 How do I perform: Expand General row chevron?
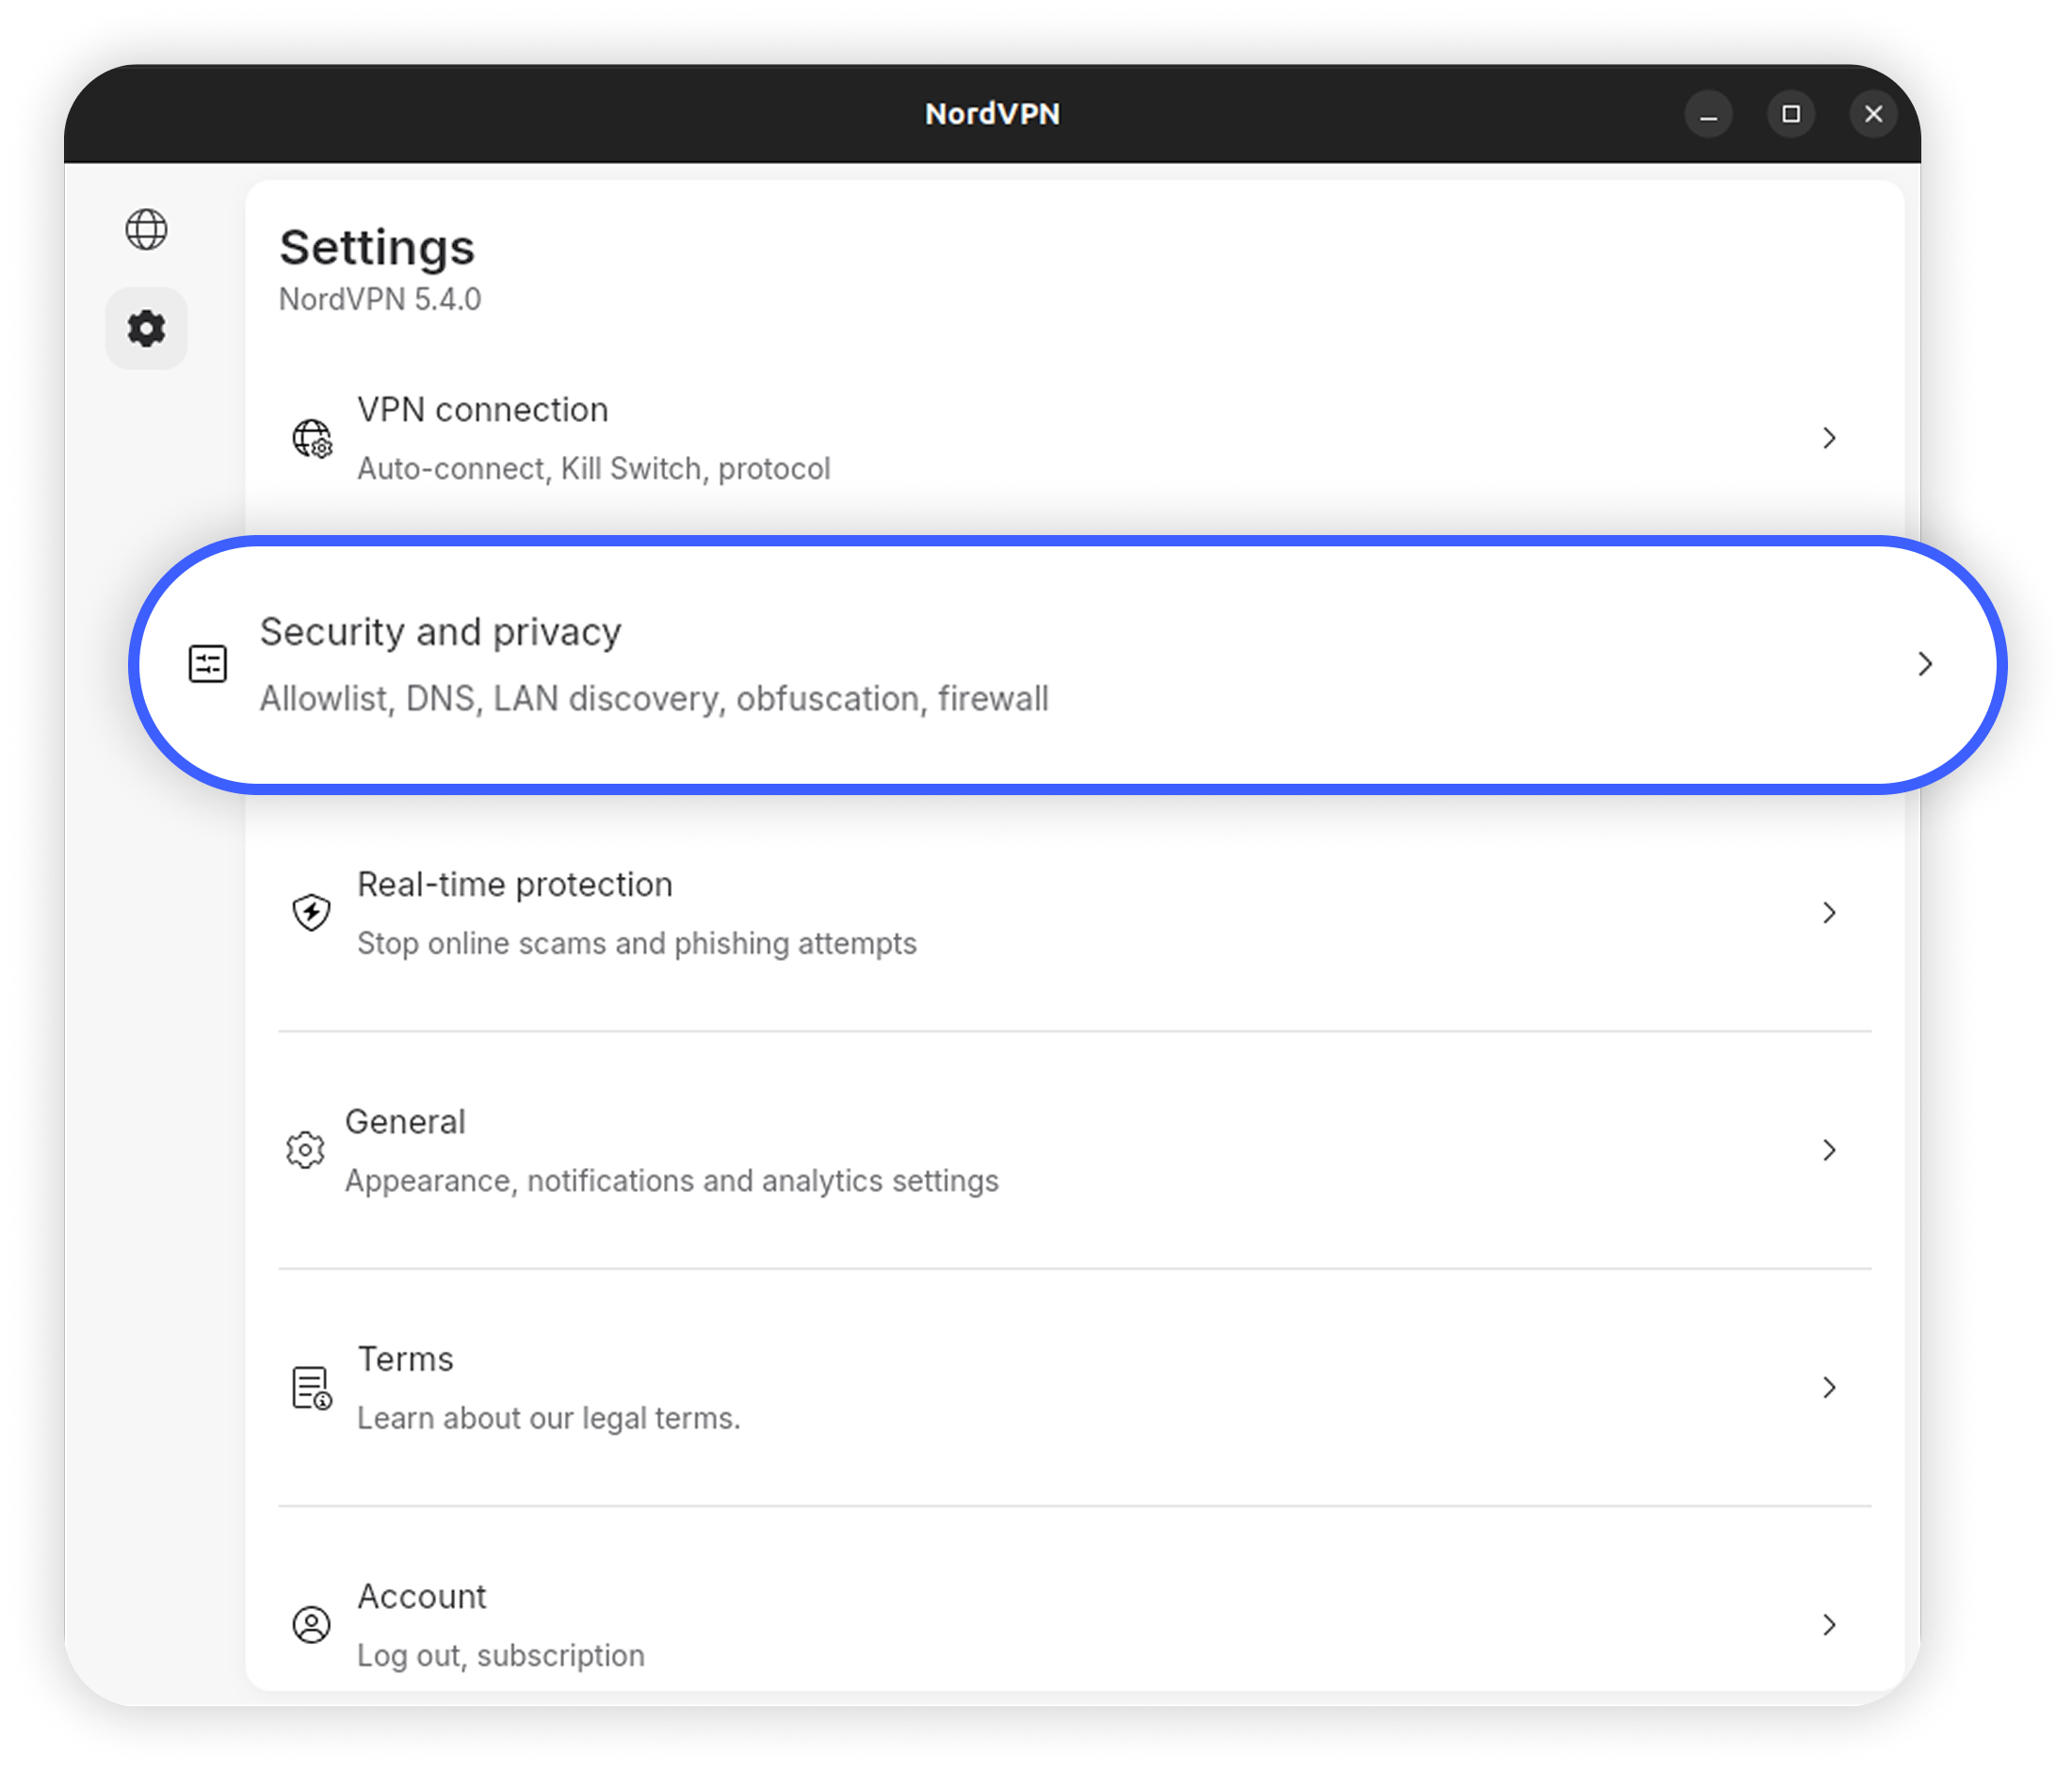(x=1829, y=1150)
